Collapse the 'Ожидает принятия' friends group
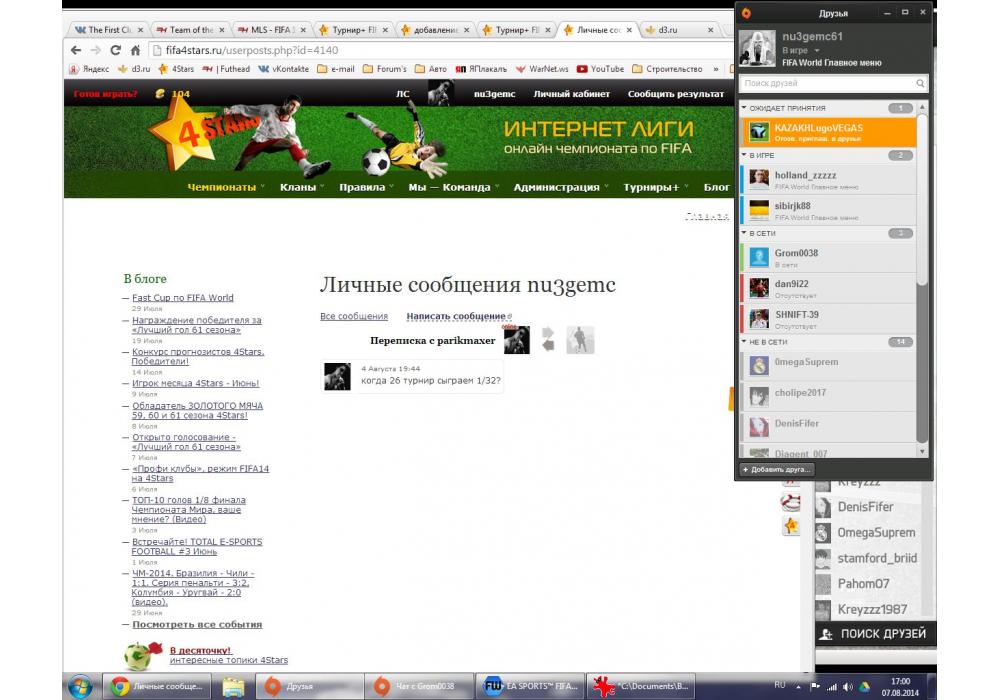The height and width of the screenshot is (700, 1000). pyautogui.click(x=745, y=107)
